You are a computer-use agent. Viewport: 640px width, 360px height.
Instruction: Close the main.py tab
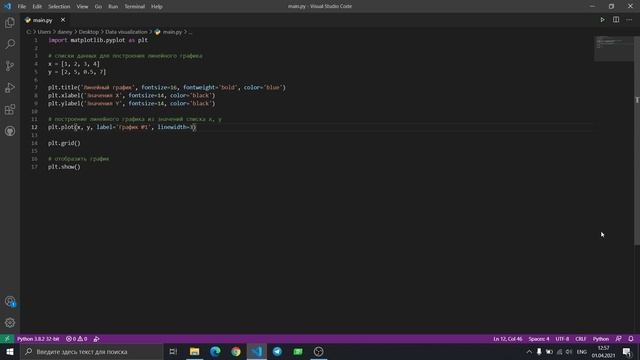63,20
